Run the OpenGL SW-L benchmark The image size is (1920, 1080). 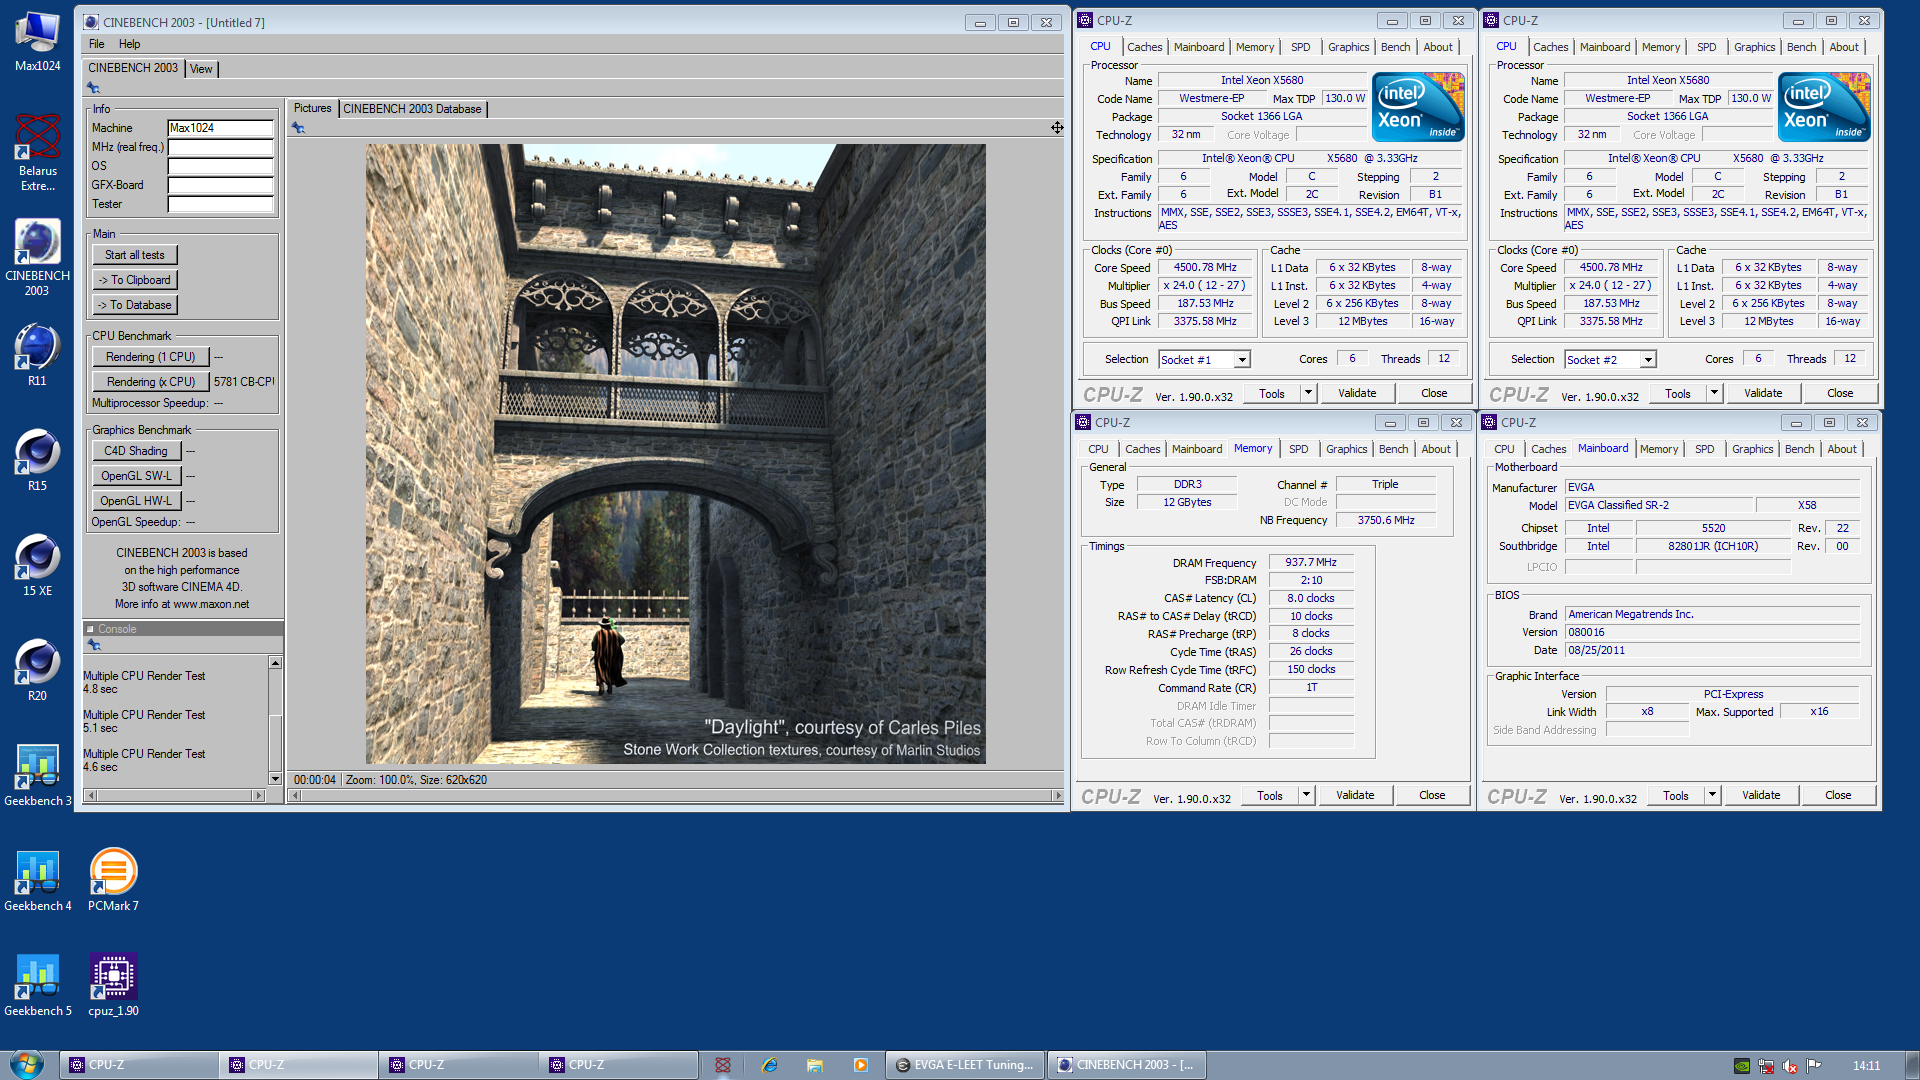pyautogui.click(x=136, y=476)
